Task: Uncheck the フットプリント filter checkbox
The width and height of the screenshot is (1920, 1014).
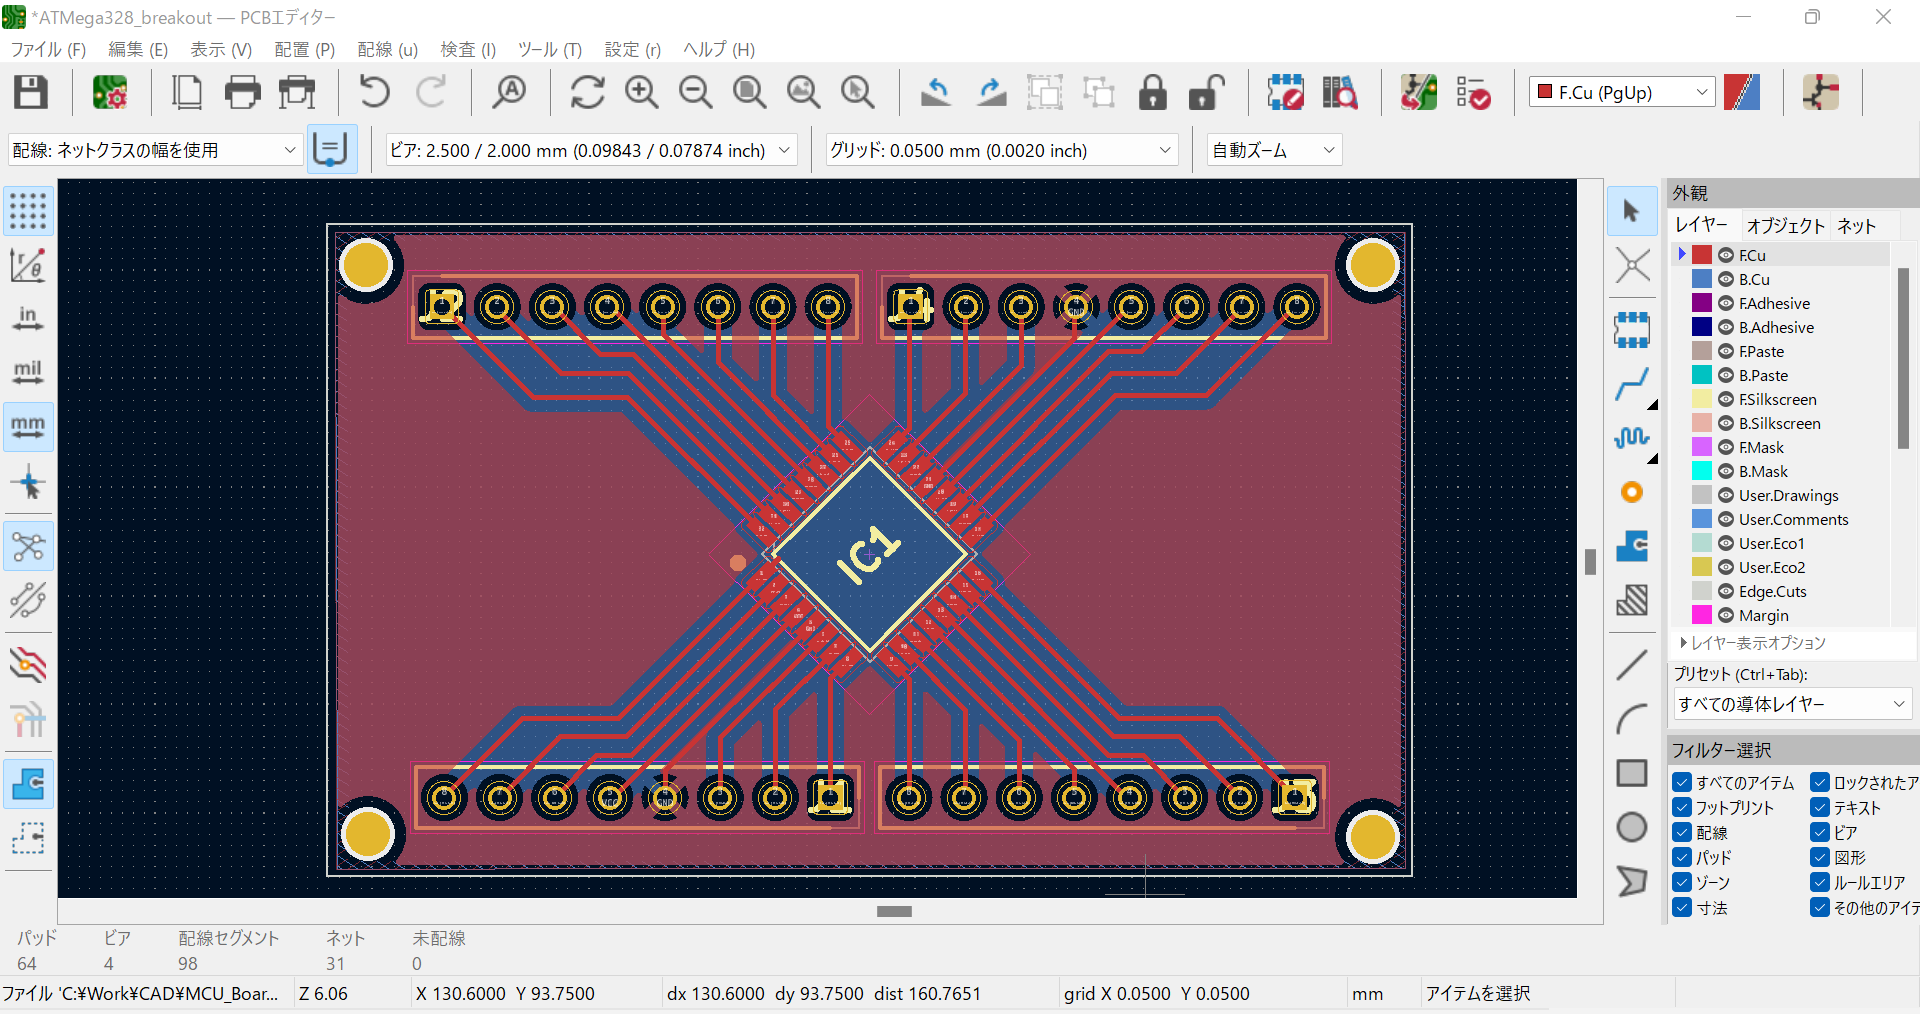Action: [x=1682, y=807]
